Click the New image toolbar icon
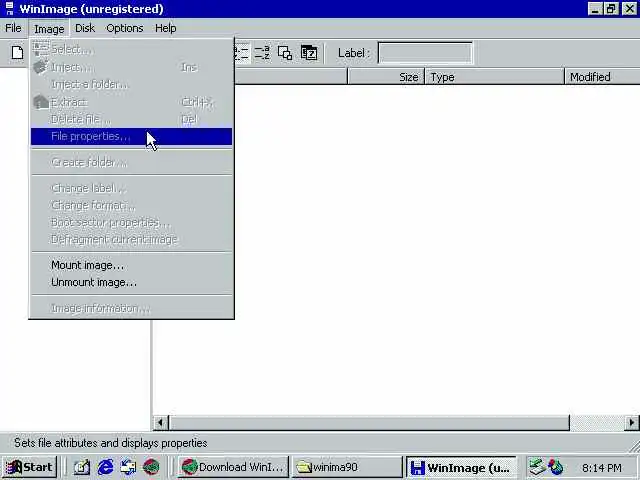 [18, 53]
